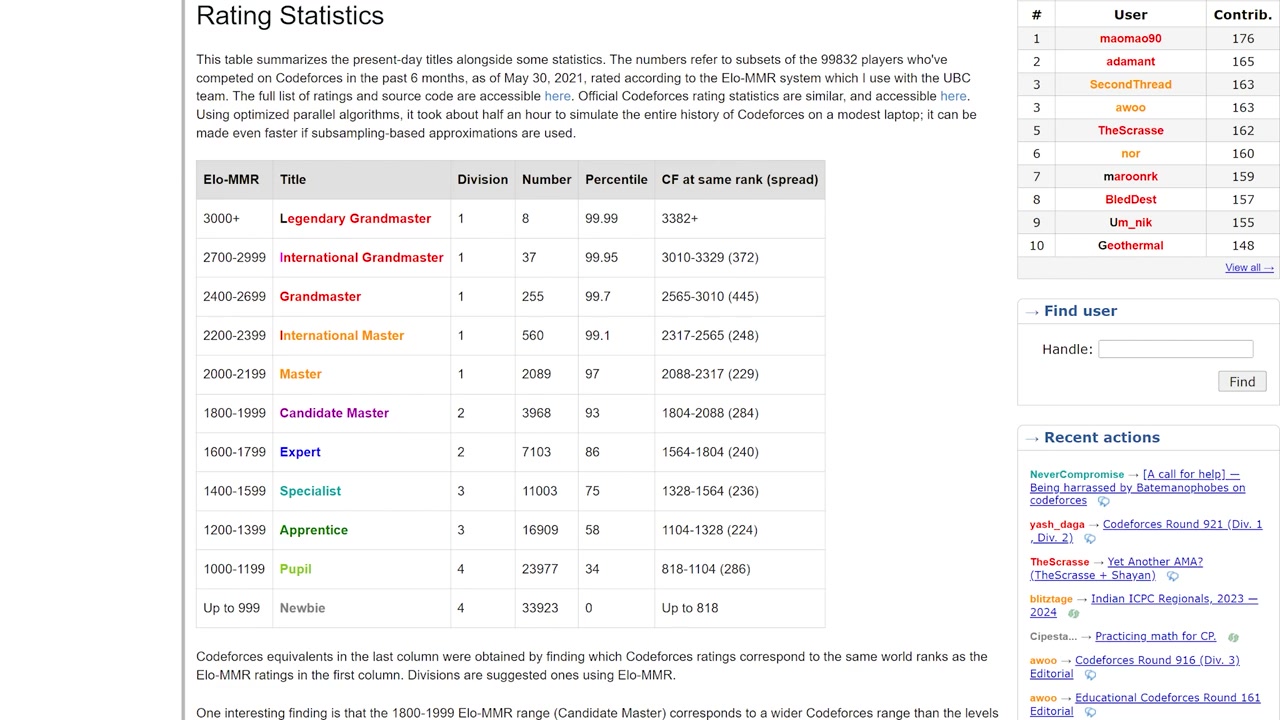
Task: Click comment icon after NeverCompromise's call for help post
Action: 1103,501
